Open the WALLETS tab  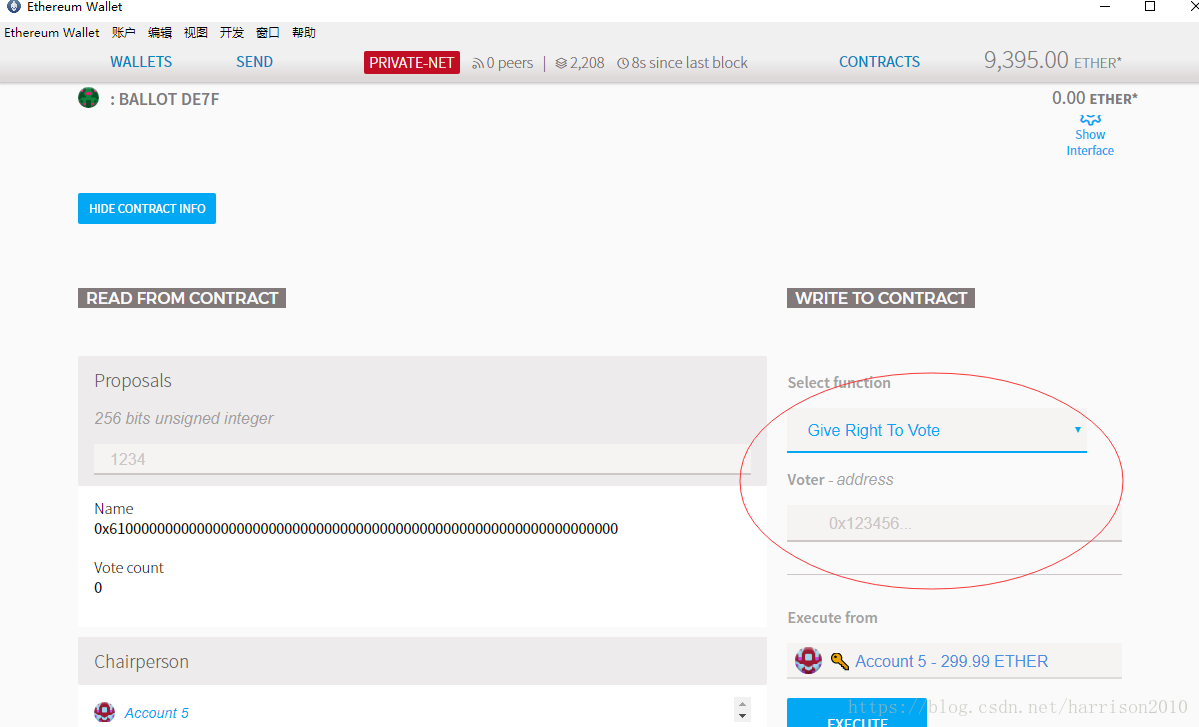pyautogui.click(x=141, y=62)
